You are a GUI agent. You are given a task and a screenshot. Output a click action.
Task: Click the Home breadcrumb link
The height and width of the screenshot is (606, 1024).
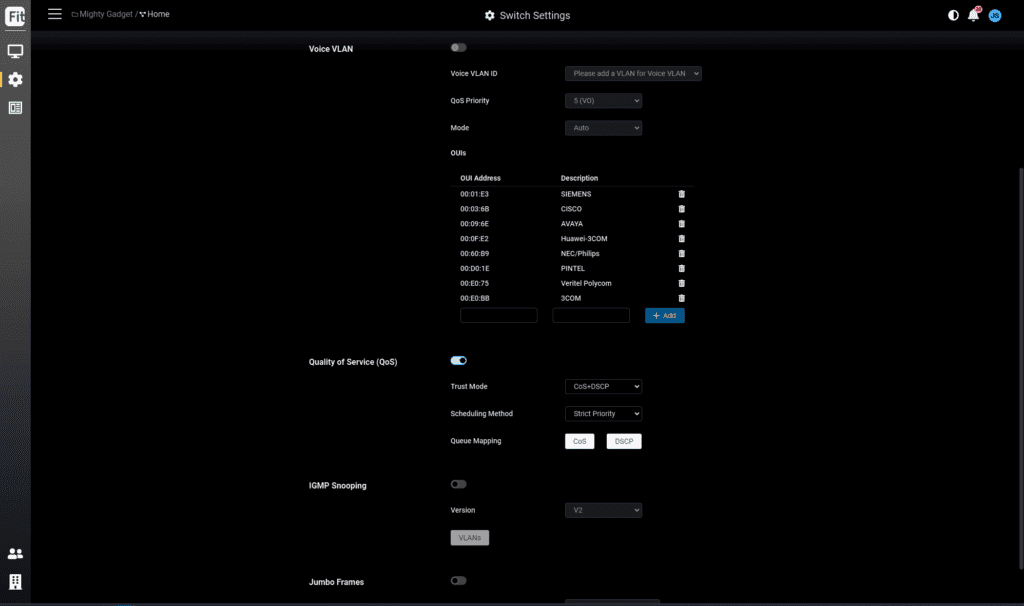(x=158, y=15)
